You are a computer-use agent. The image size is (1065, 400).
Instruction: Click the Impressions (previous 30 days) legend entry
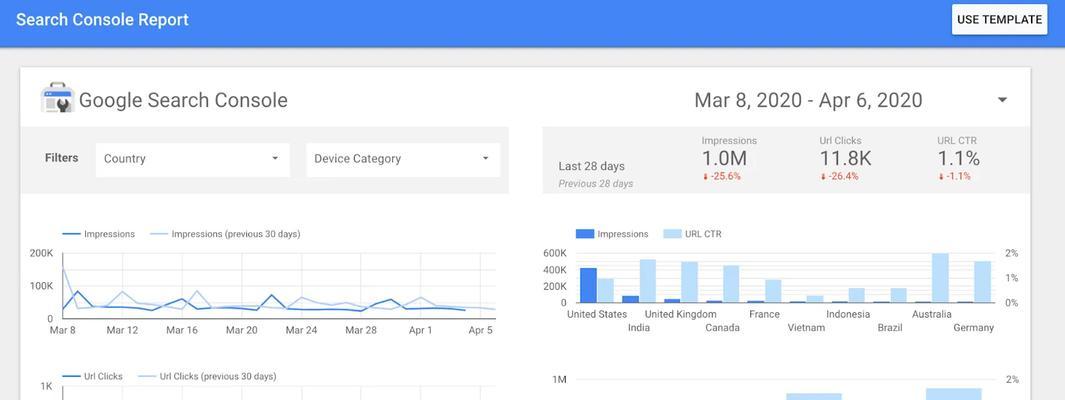coord(225,234)
